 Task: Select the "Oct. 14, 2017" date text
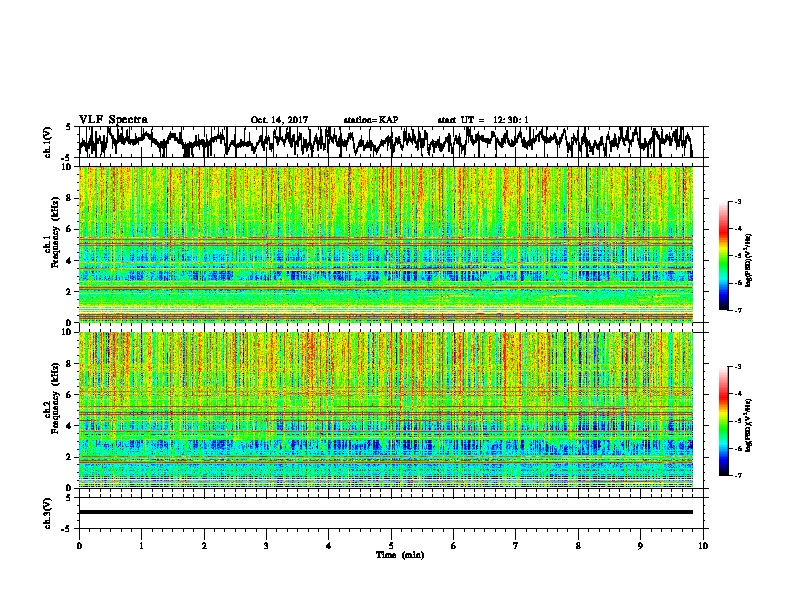click(x=279, y=120)
